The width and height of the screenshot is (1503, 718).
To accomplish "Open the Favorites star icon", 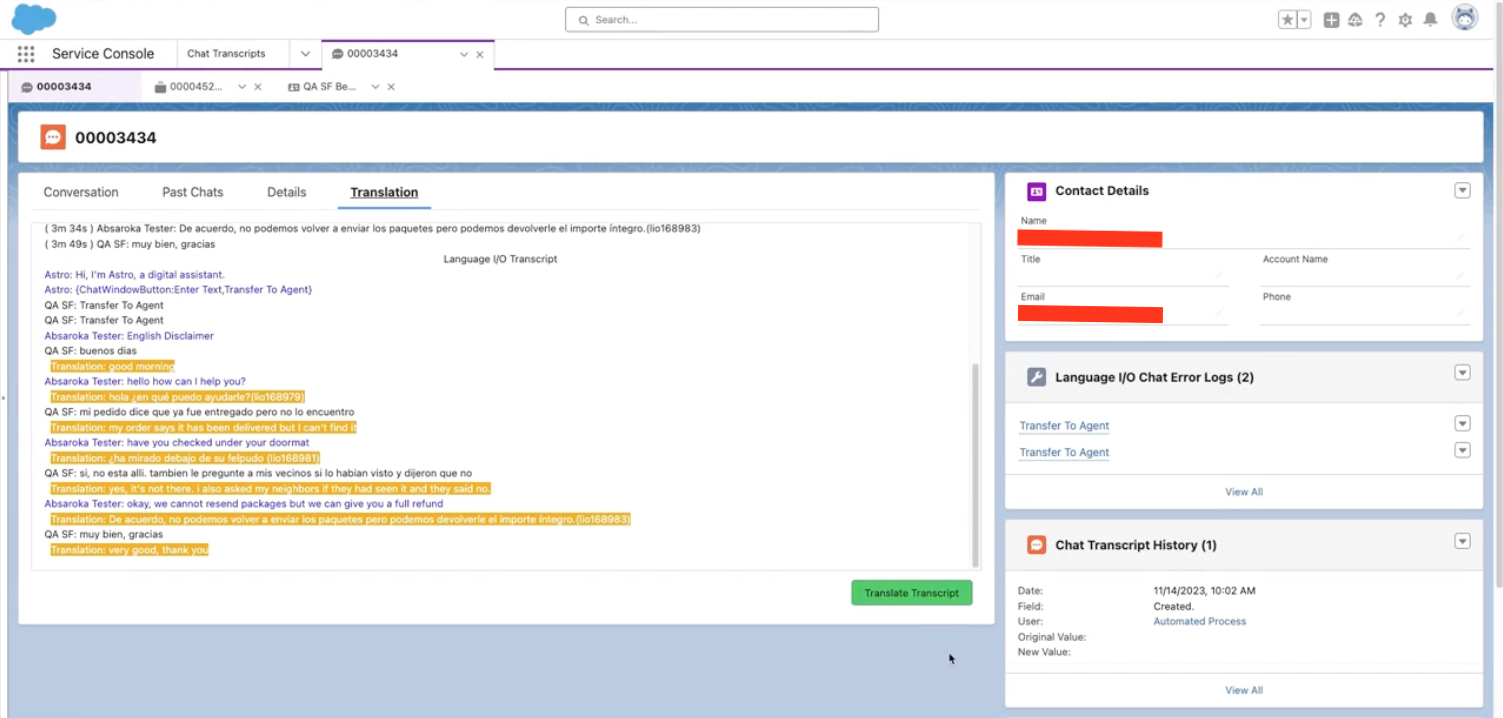I will click(1287, 20).
